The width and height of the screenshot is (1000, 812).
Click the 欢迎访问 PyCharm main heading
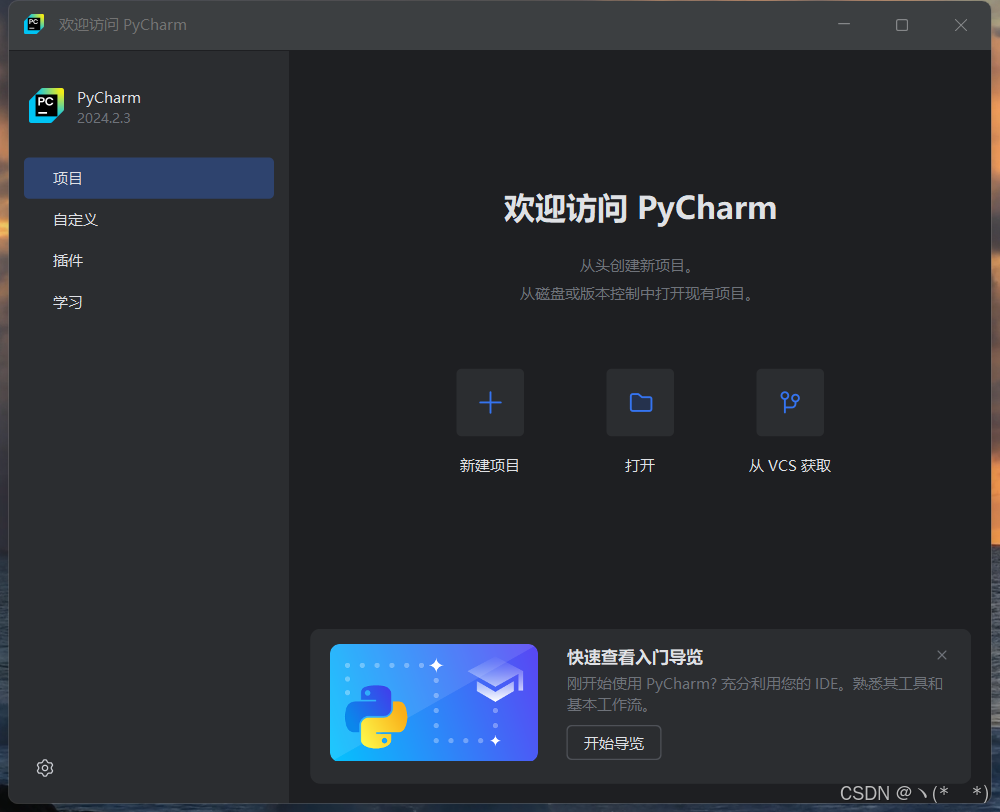[x=640, y=208]
